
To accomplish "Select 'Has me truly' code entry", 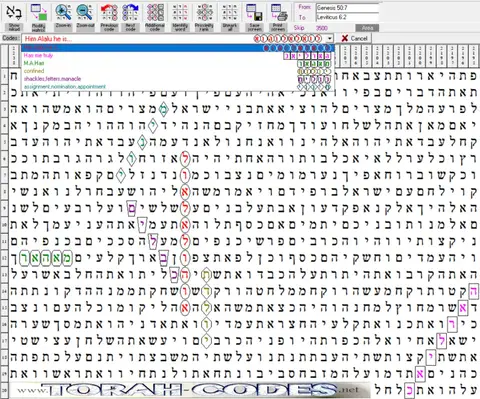I will click(178, 56).
